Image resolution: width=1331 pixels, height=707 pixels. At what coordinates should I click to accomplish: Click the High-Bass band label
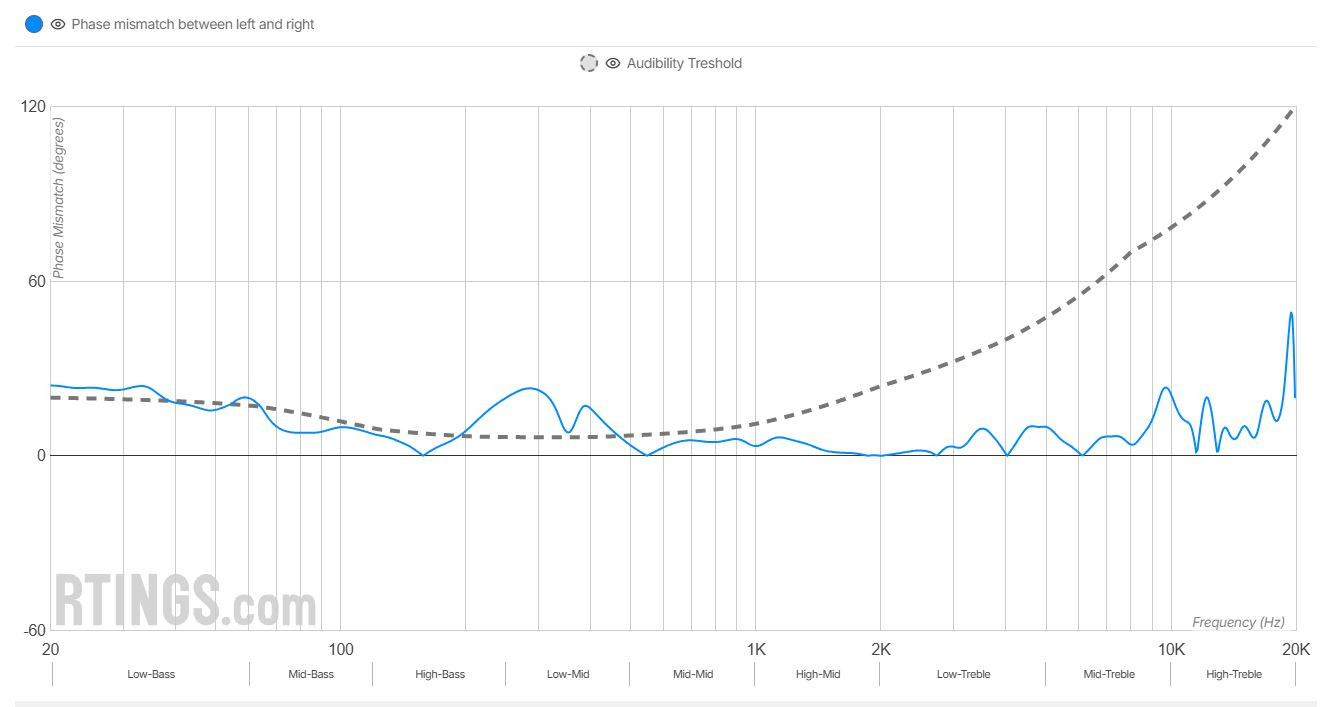440,674
